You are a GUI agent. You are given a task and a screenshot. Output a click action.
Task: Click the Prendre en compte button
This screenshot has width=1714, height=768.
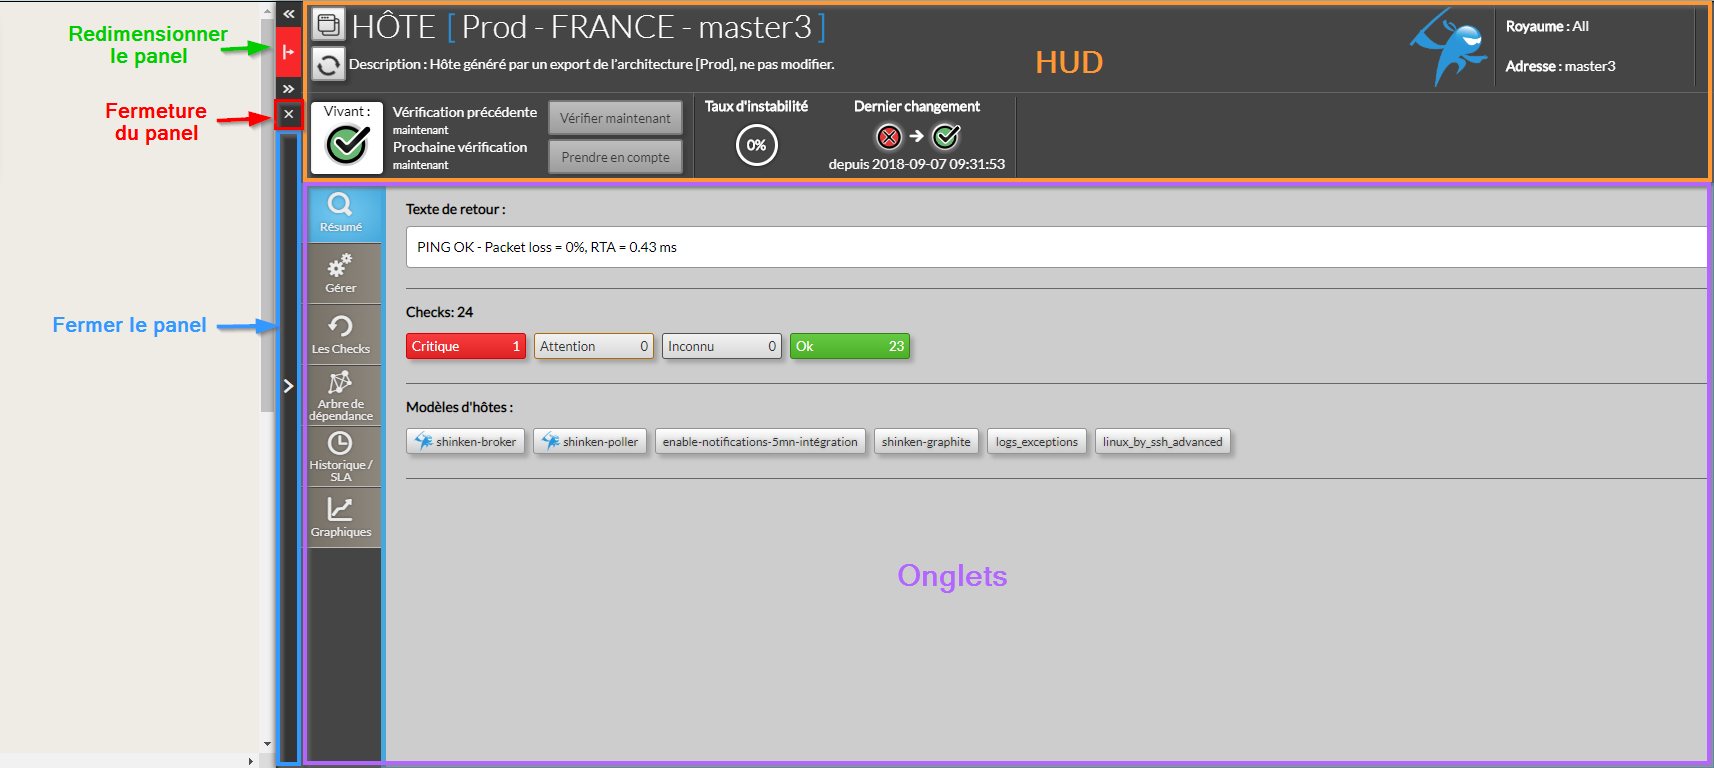(615, 157)
